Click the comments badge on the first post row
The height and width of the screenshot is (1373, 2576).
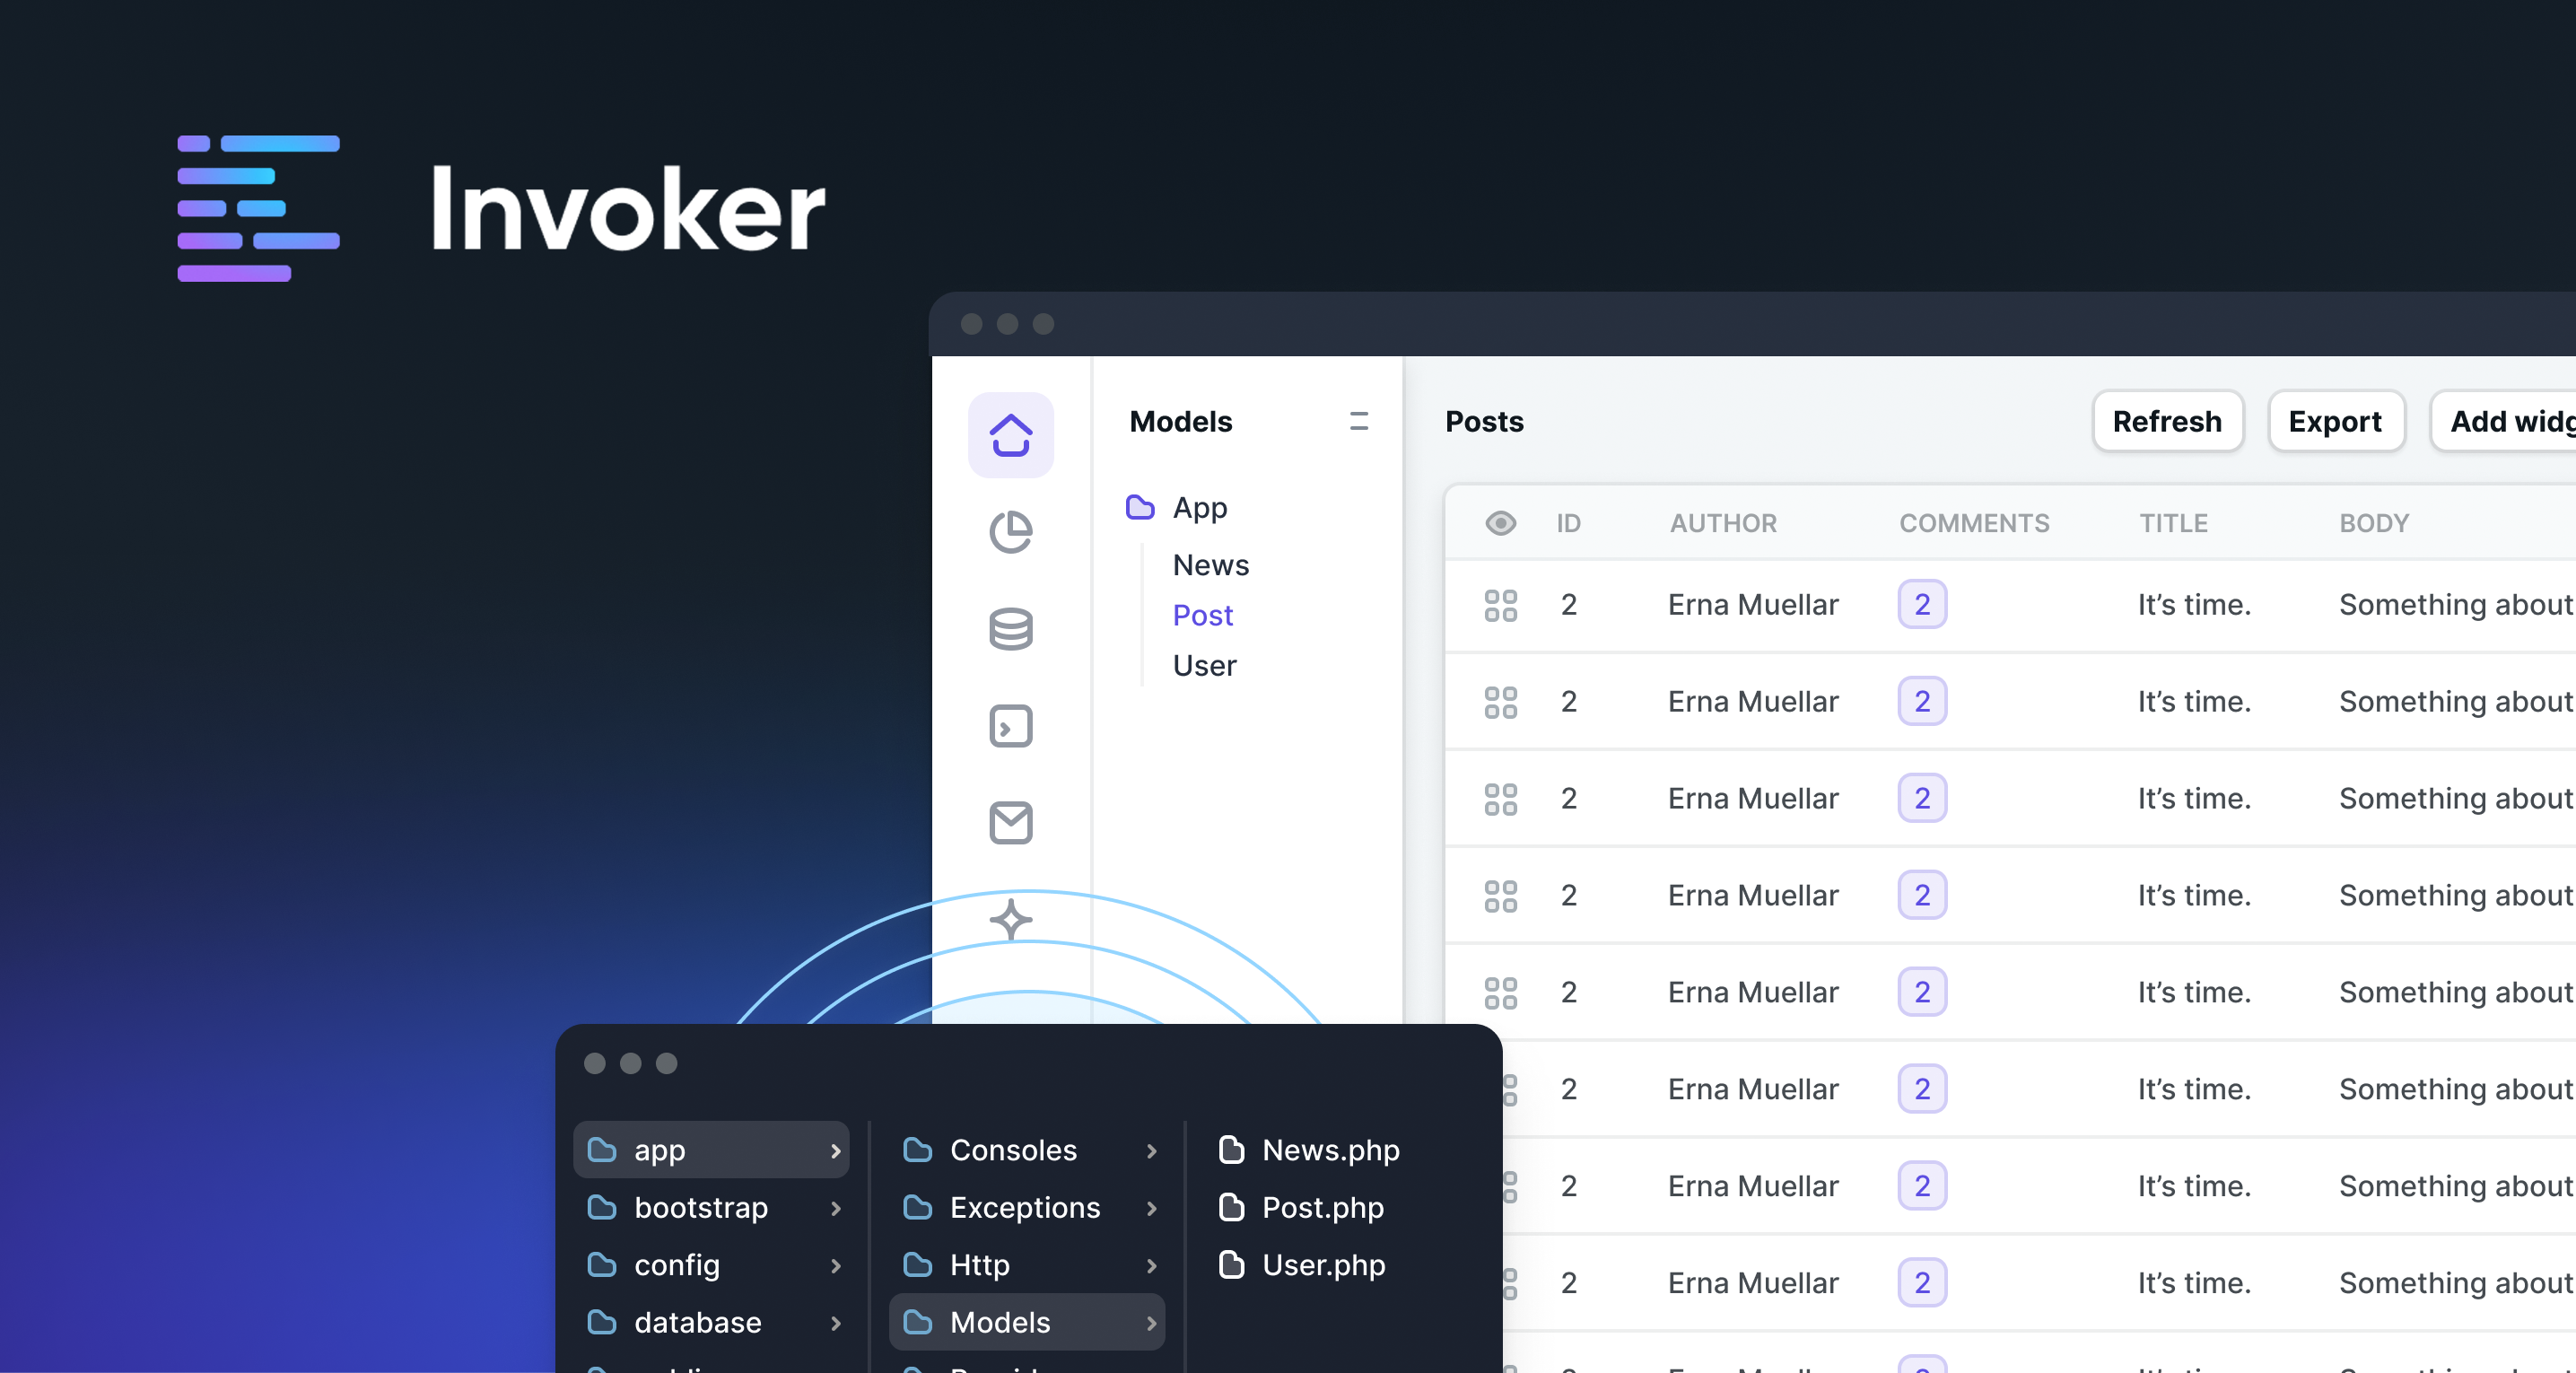[x=1922, y=604]
